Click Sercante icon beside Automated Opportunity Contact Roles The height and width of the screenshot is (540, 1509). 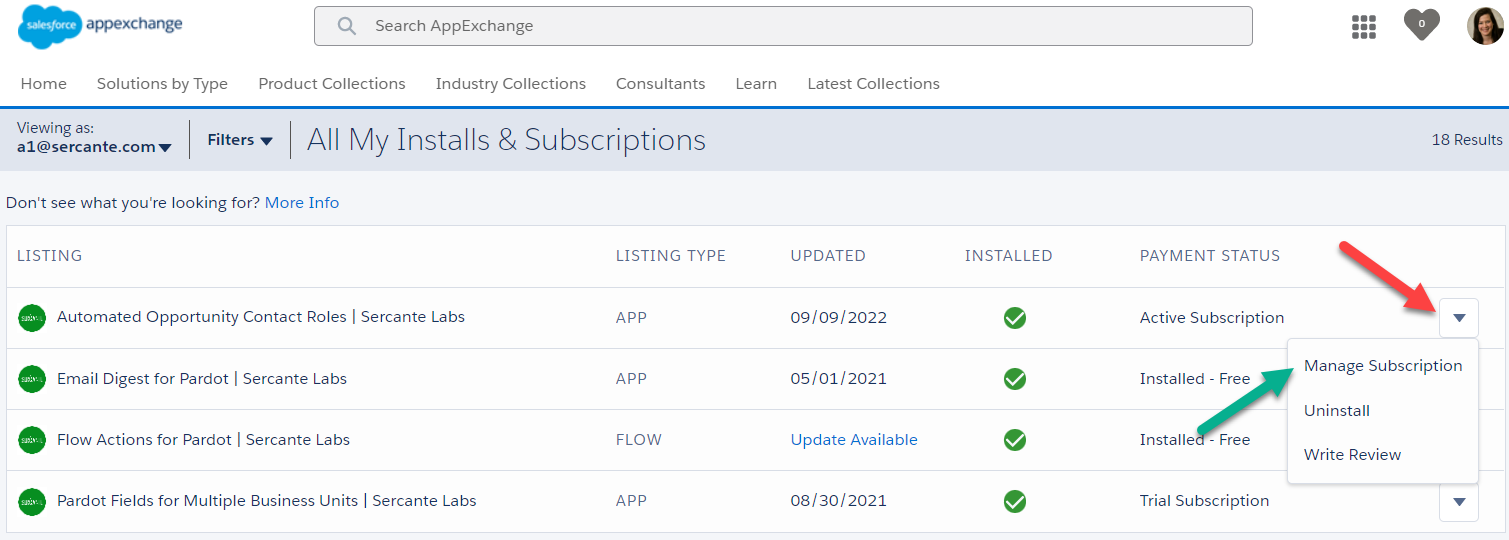[x=32, y=318]
